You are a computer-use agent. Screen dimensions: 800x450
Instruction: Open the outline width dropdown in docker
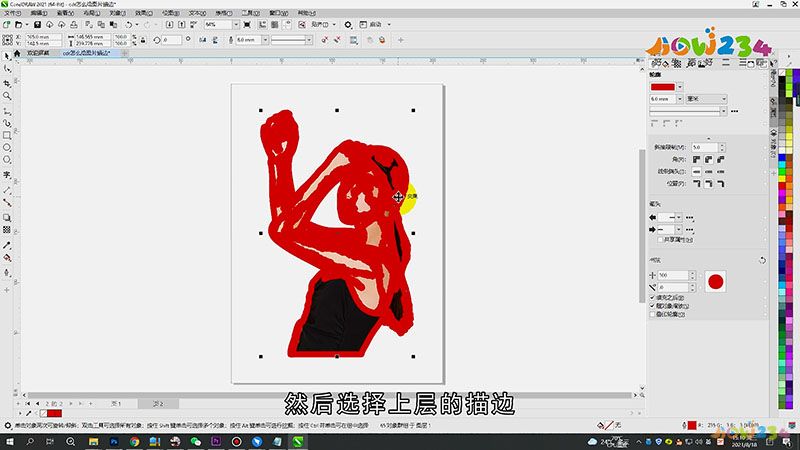click(x=680, y=99)
